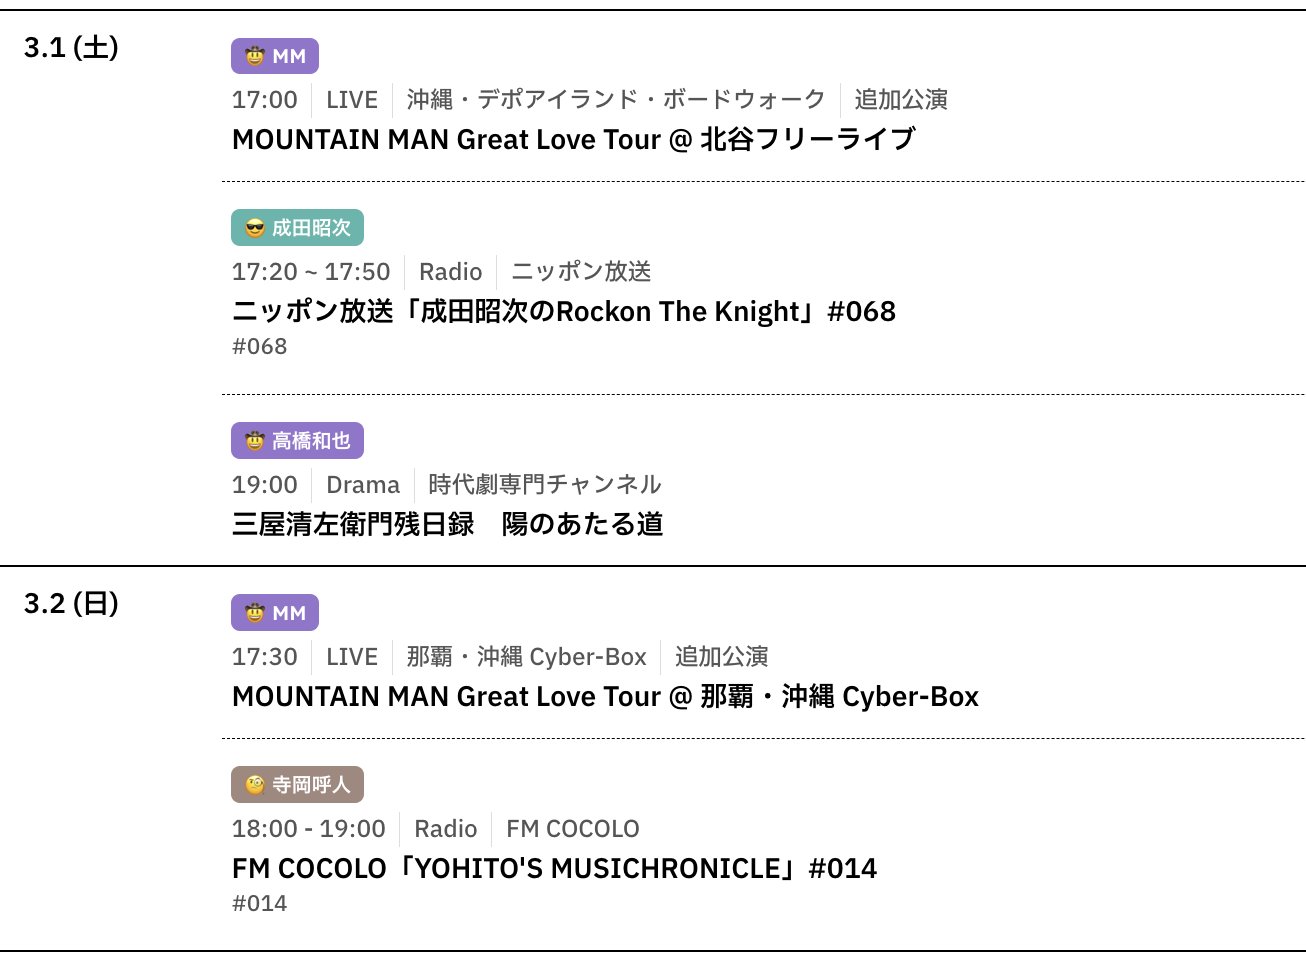Click the cowboy emoji on the 高橋和也 badge
Viewport: 1306px width, 960px height.
(255, 441)
